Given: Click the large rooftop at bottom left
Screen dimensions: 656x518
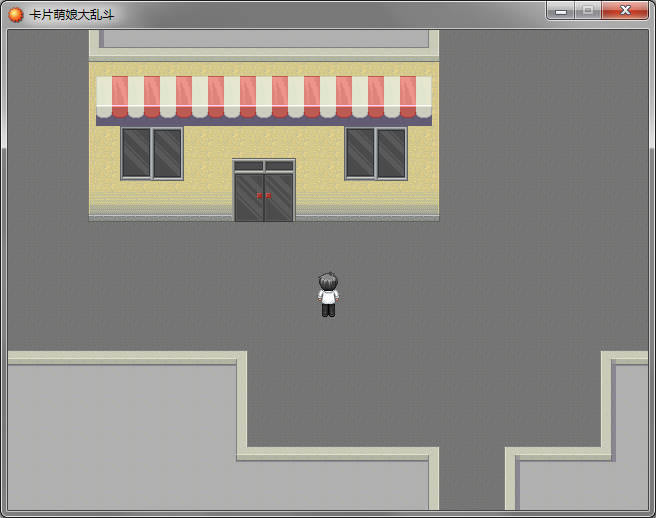Looking at the screenshot, I should click(121, 435).
